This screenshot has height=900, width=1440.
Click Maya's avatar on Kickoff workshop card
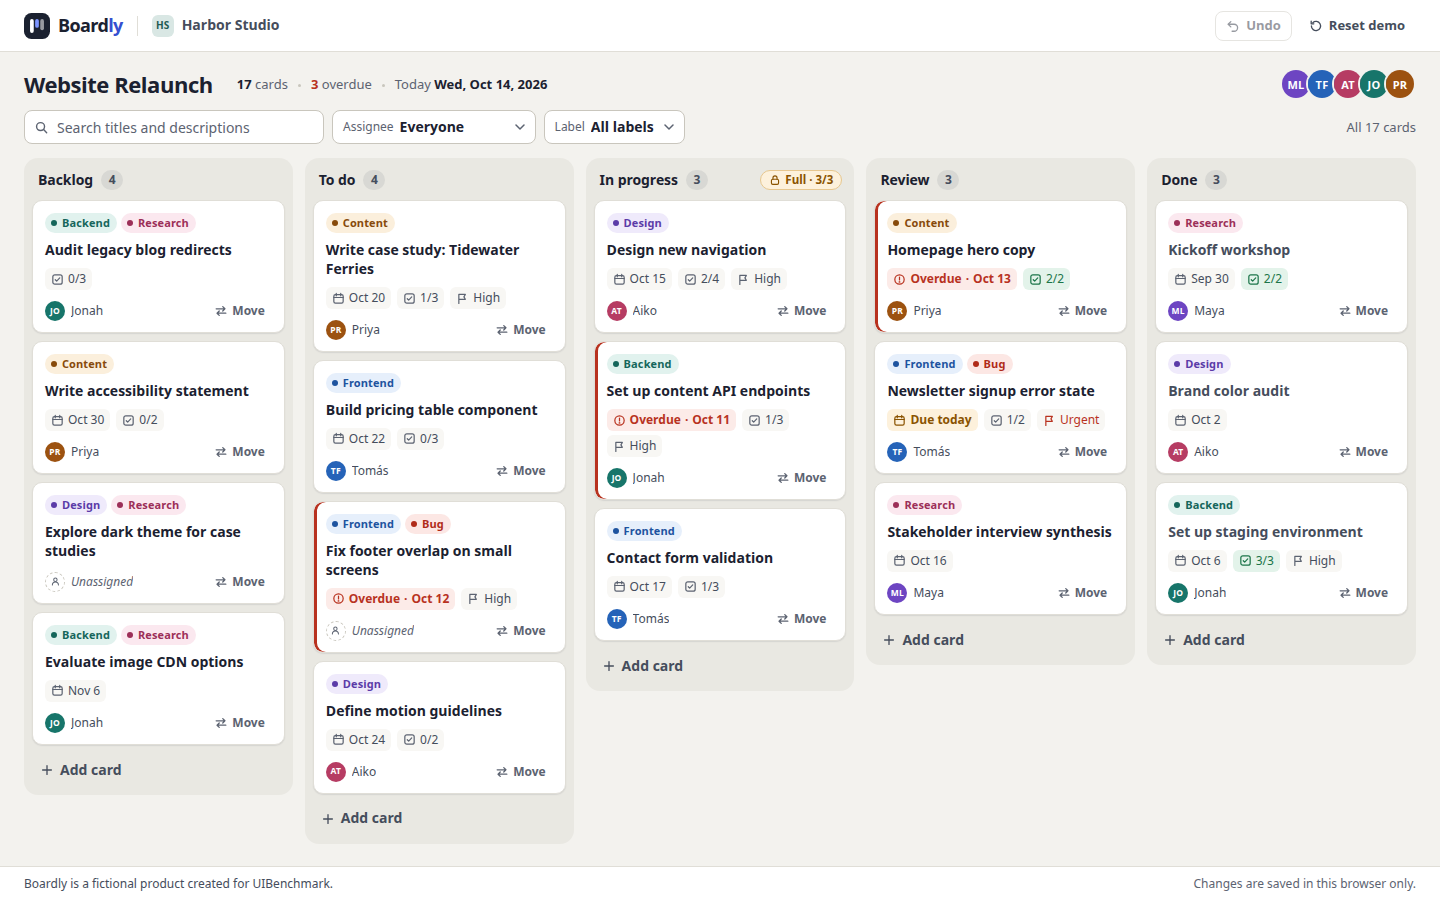[1178, 311]
